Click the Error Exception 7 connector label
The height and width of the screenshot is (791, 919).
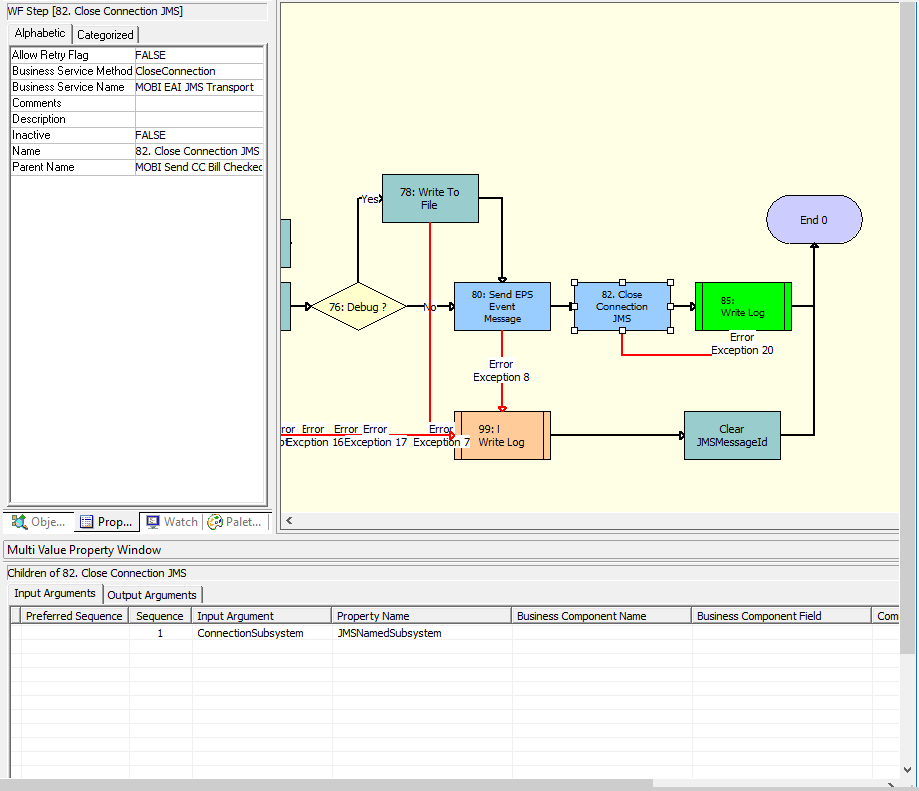[x=441, y=436]
